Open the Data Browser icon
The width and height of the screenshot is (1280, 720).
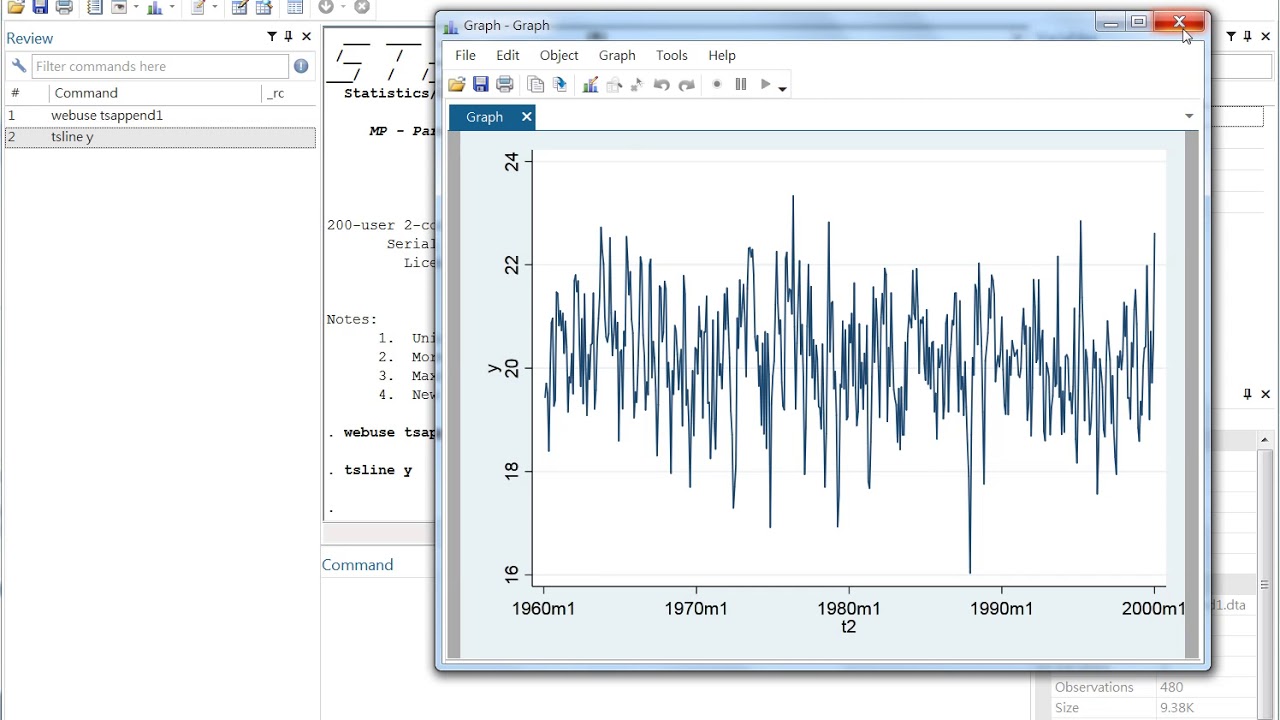tap(264, 7)
